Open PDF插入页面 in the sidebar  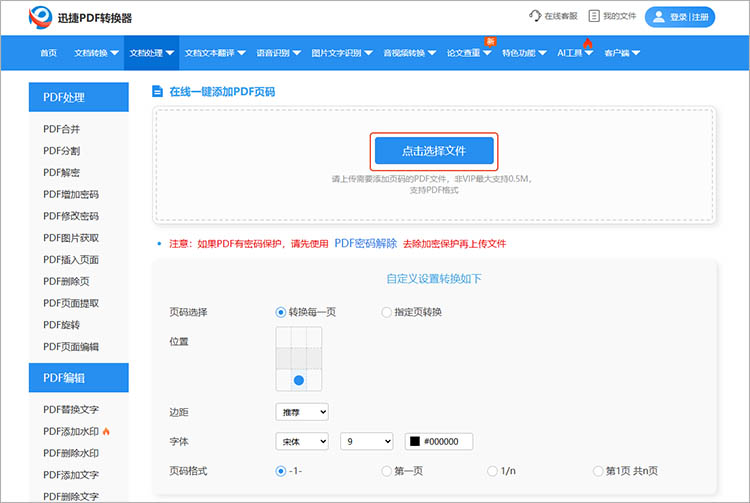(x=71, y=260)
